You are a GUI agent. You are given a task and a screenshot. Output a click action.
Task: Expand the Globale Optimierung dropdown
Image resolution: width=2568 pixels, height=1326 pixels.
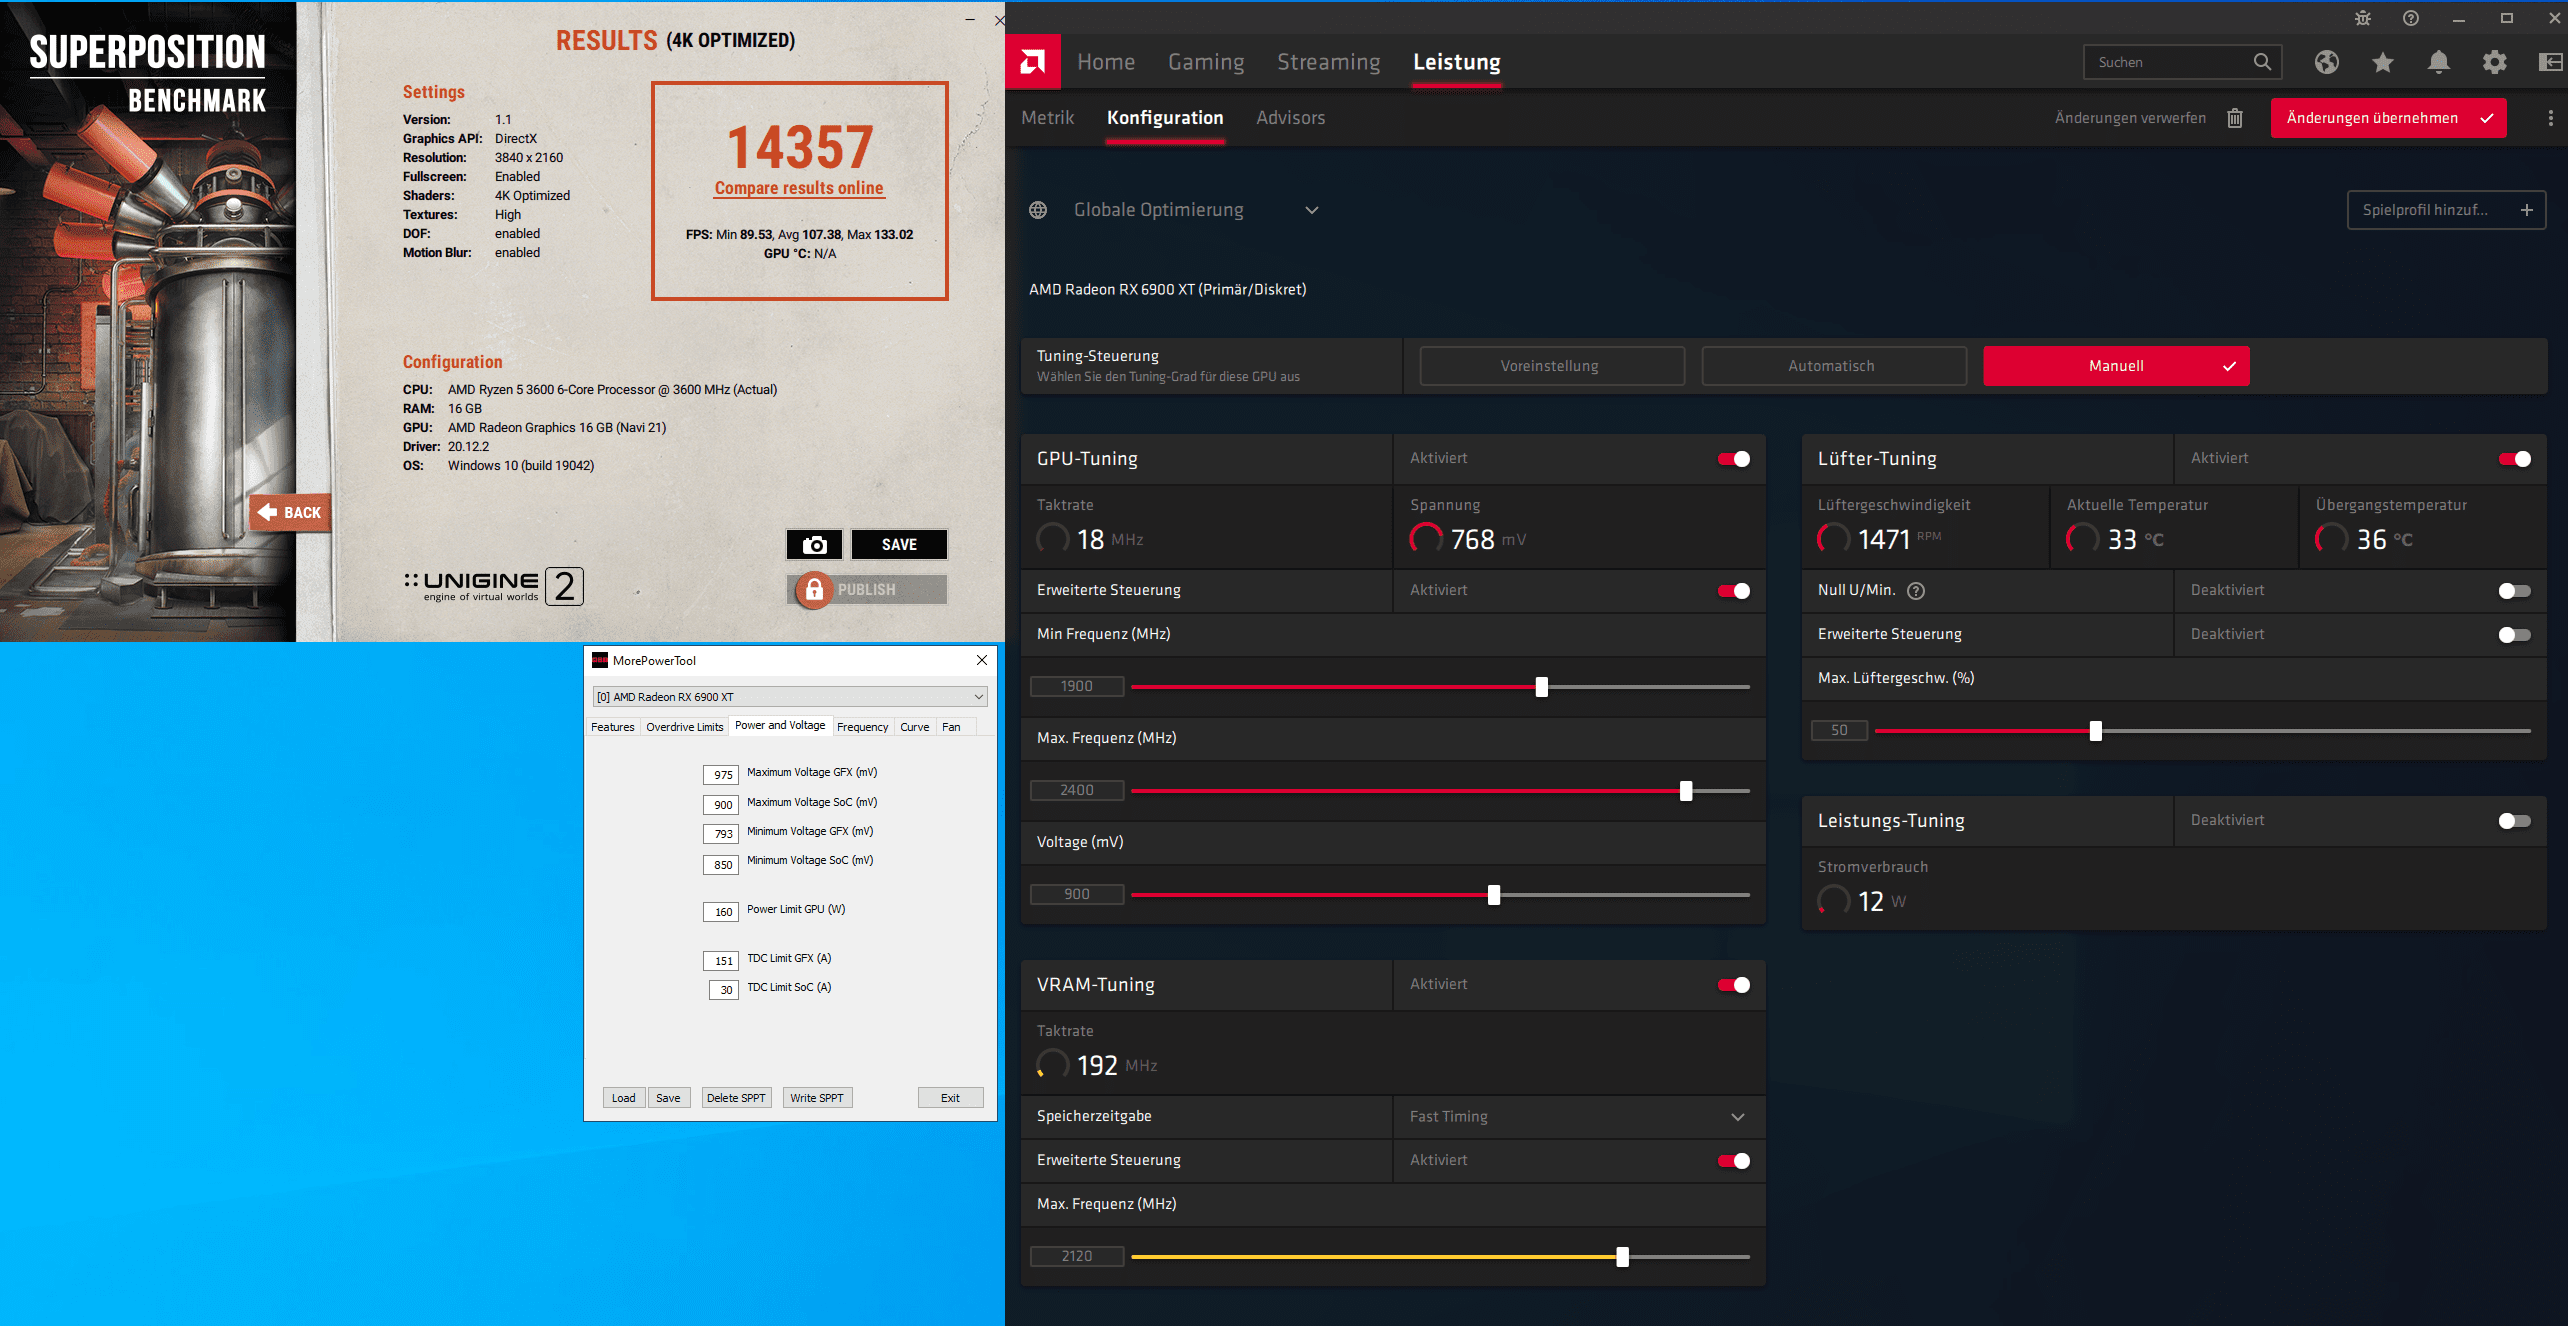[1312, 210]
